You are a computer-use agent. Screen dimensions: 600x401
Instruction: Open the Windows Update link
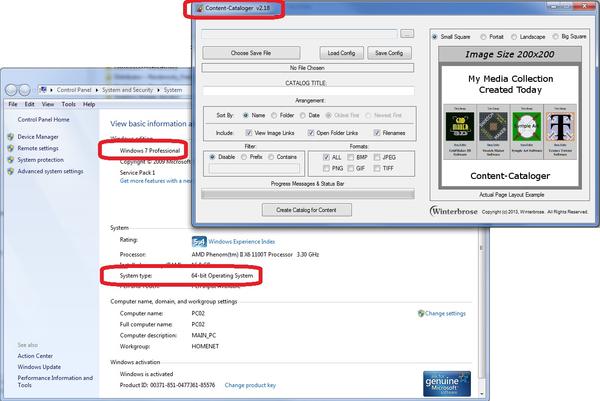click(x=39, y=367)
